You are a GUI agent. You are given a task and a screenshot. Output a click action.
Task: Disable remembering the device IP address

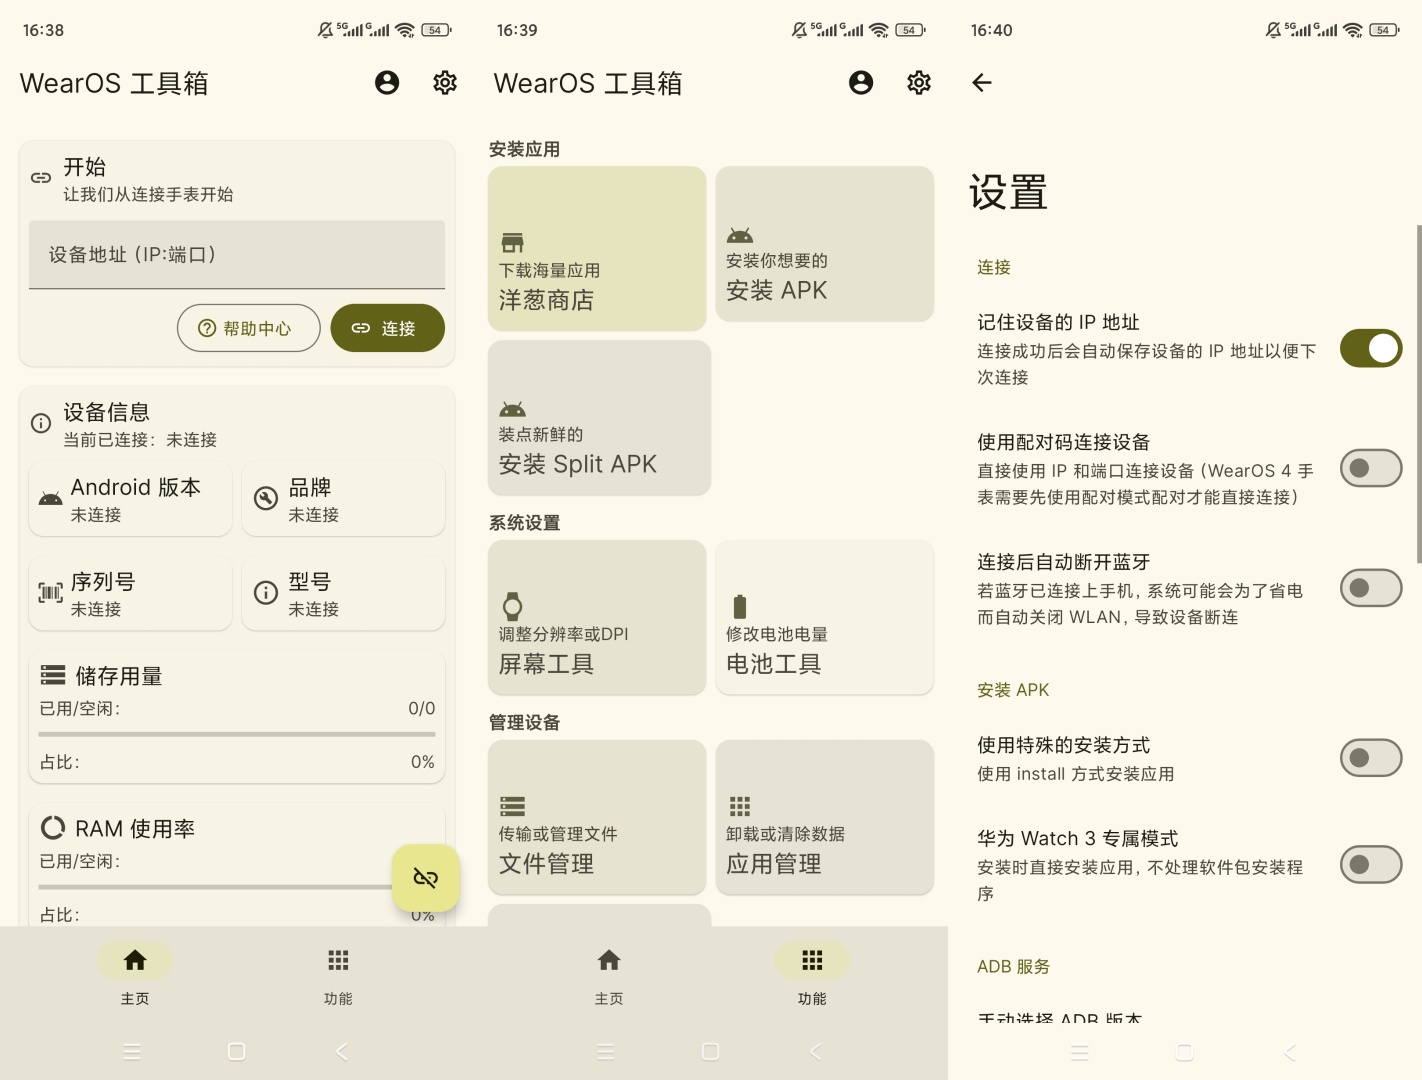(1370, 348)
